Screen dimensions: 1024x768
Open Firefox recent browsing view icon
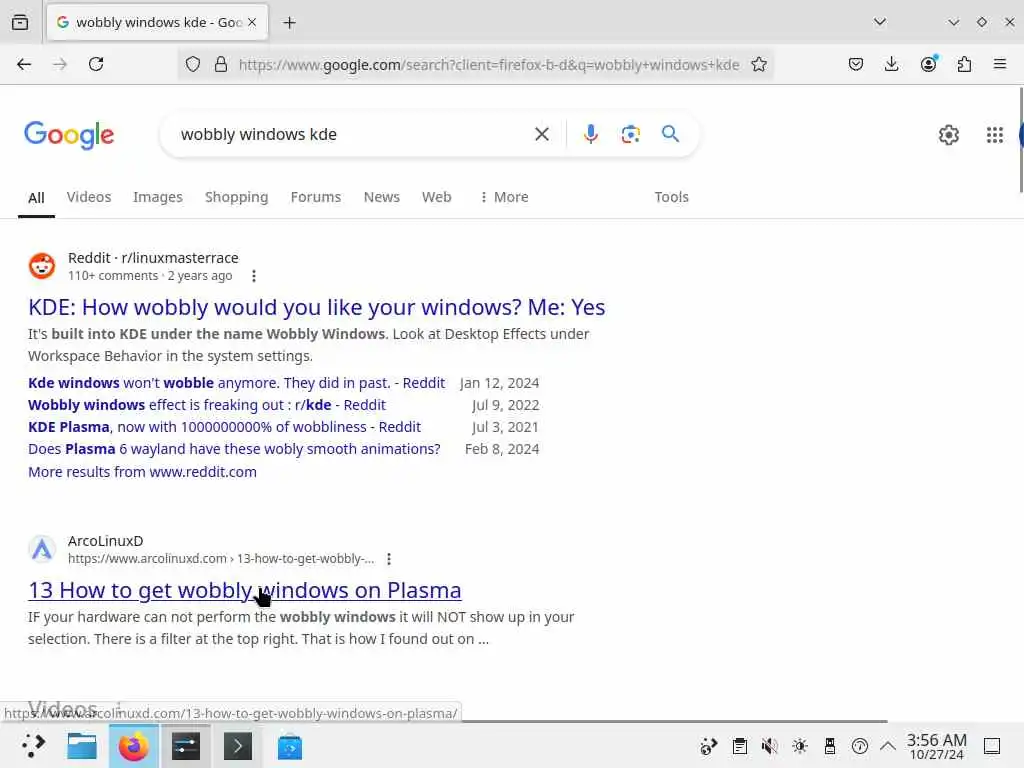coord(20,22)
